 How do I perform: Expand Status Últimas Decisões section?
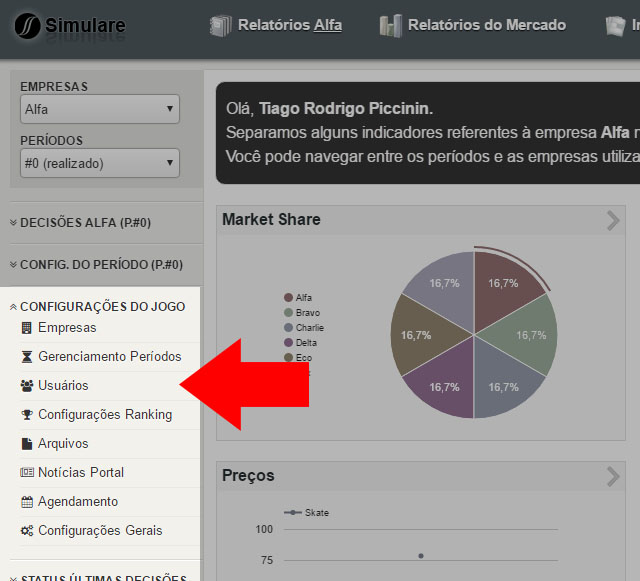click(98, 577)
